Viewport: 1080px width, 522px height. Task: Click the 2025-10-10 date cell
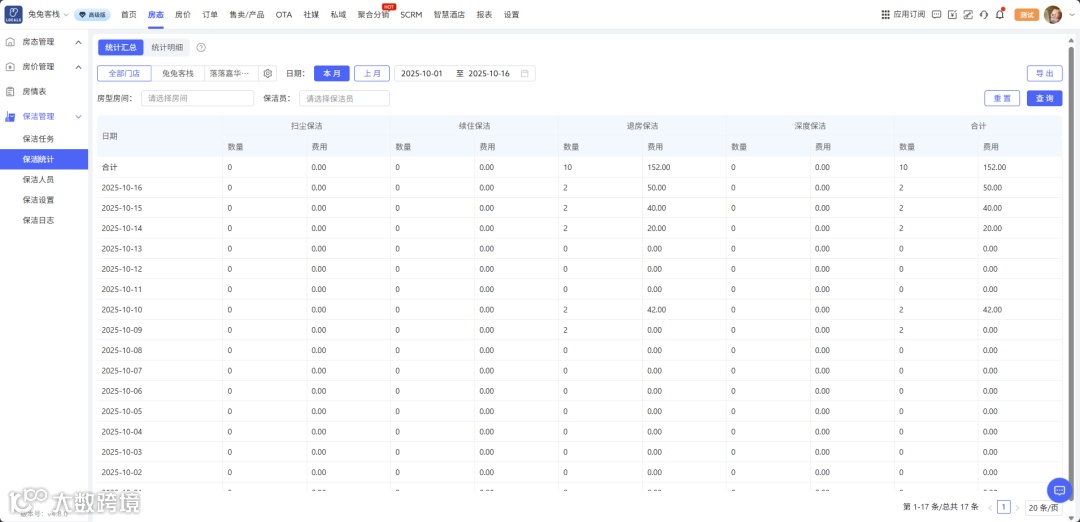pos(160,309)
